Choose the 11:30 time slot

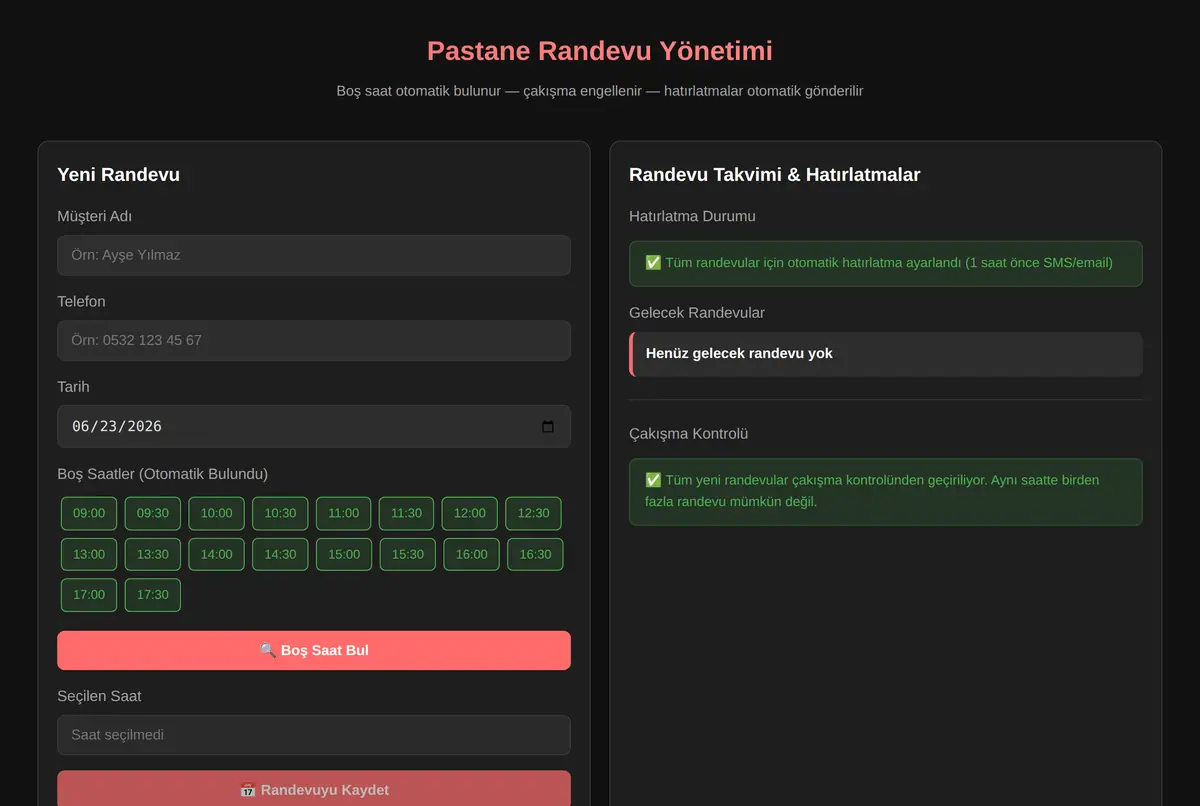coord(407,513)
